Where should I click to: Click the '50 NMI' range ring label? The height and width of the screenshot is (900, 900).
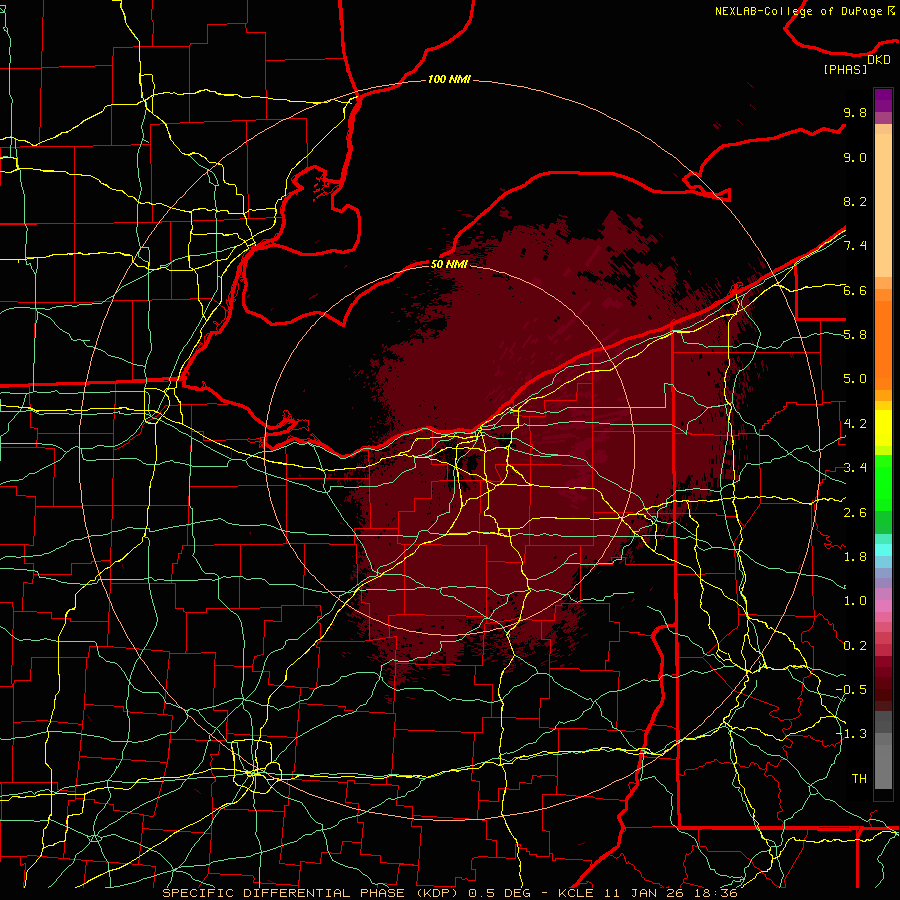(449, 264)
